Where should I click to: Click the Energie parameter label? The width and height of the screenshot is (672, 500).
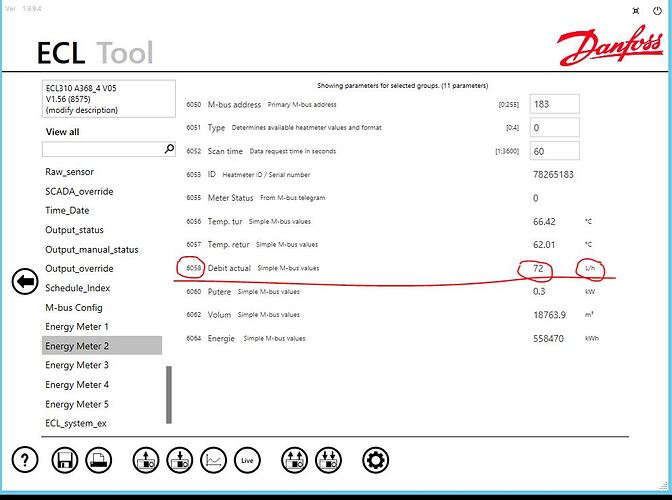[x=221, y=338]
